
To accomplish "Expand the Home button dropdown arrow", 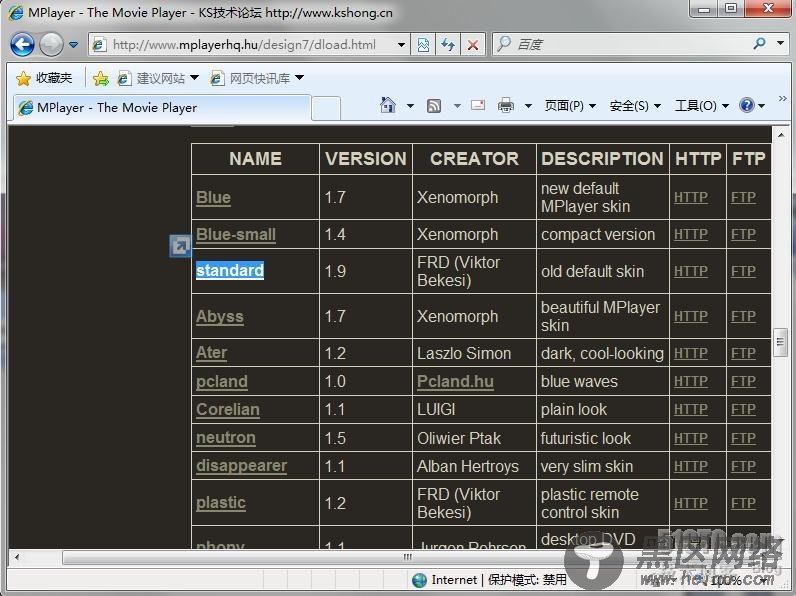I will pyautogui.click(x=410, y=106).
